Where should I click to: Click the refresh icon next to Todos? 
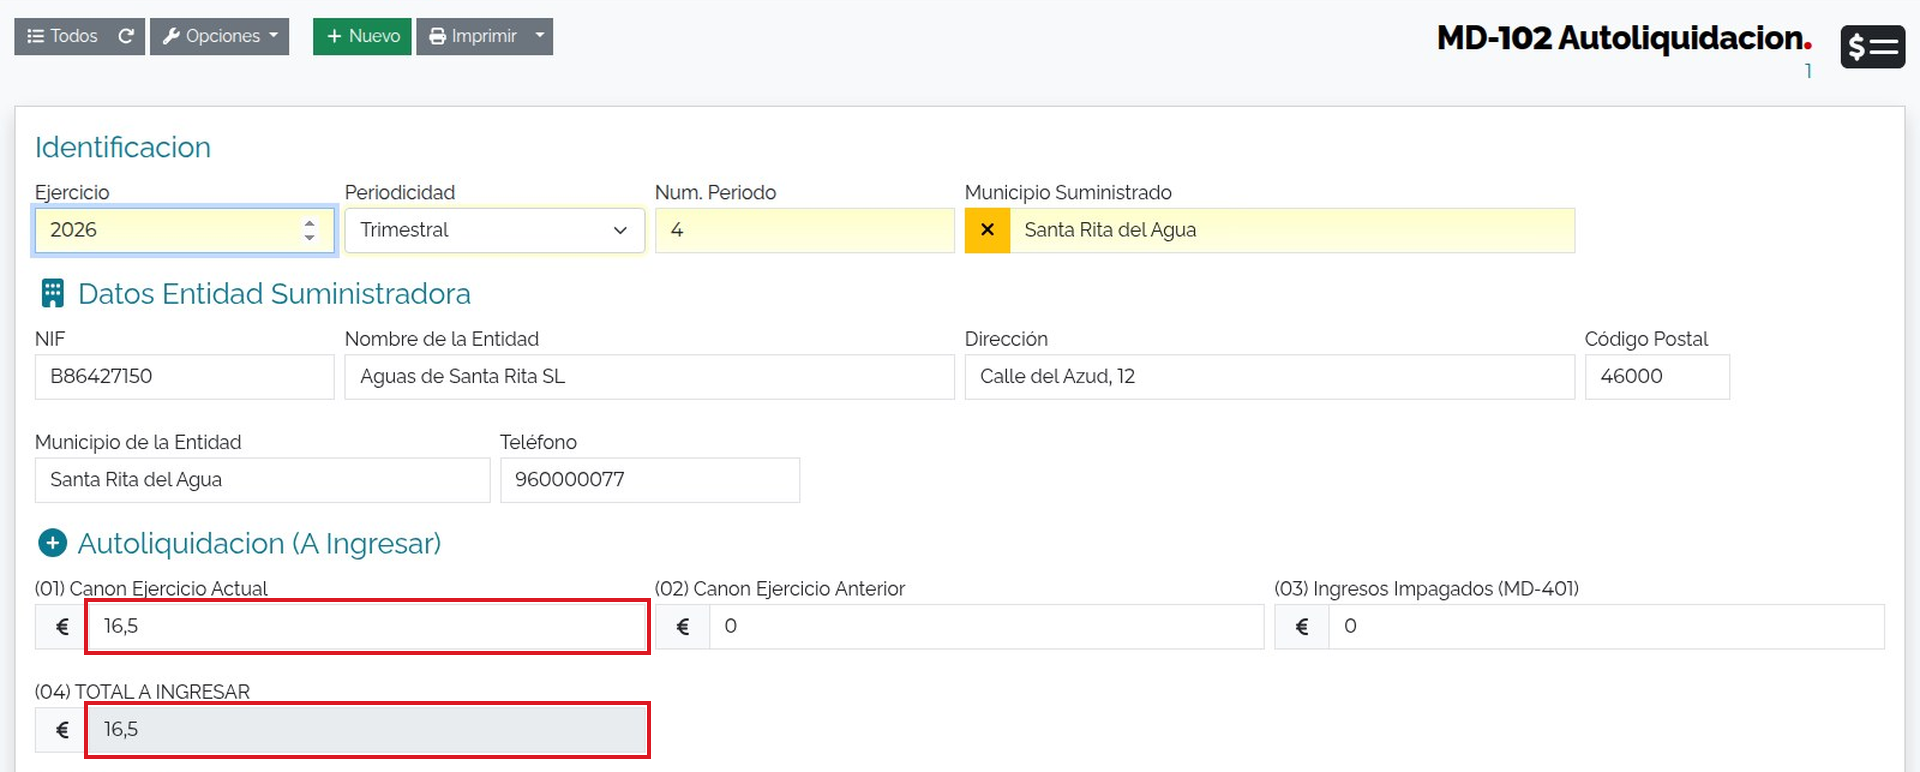[x=127, y=36]
